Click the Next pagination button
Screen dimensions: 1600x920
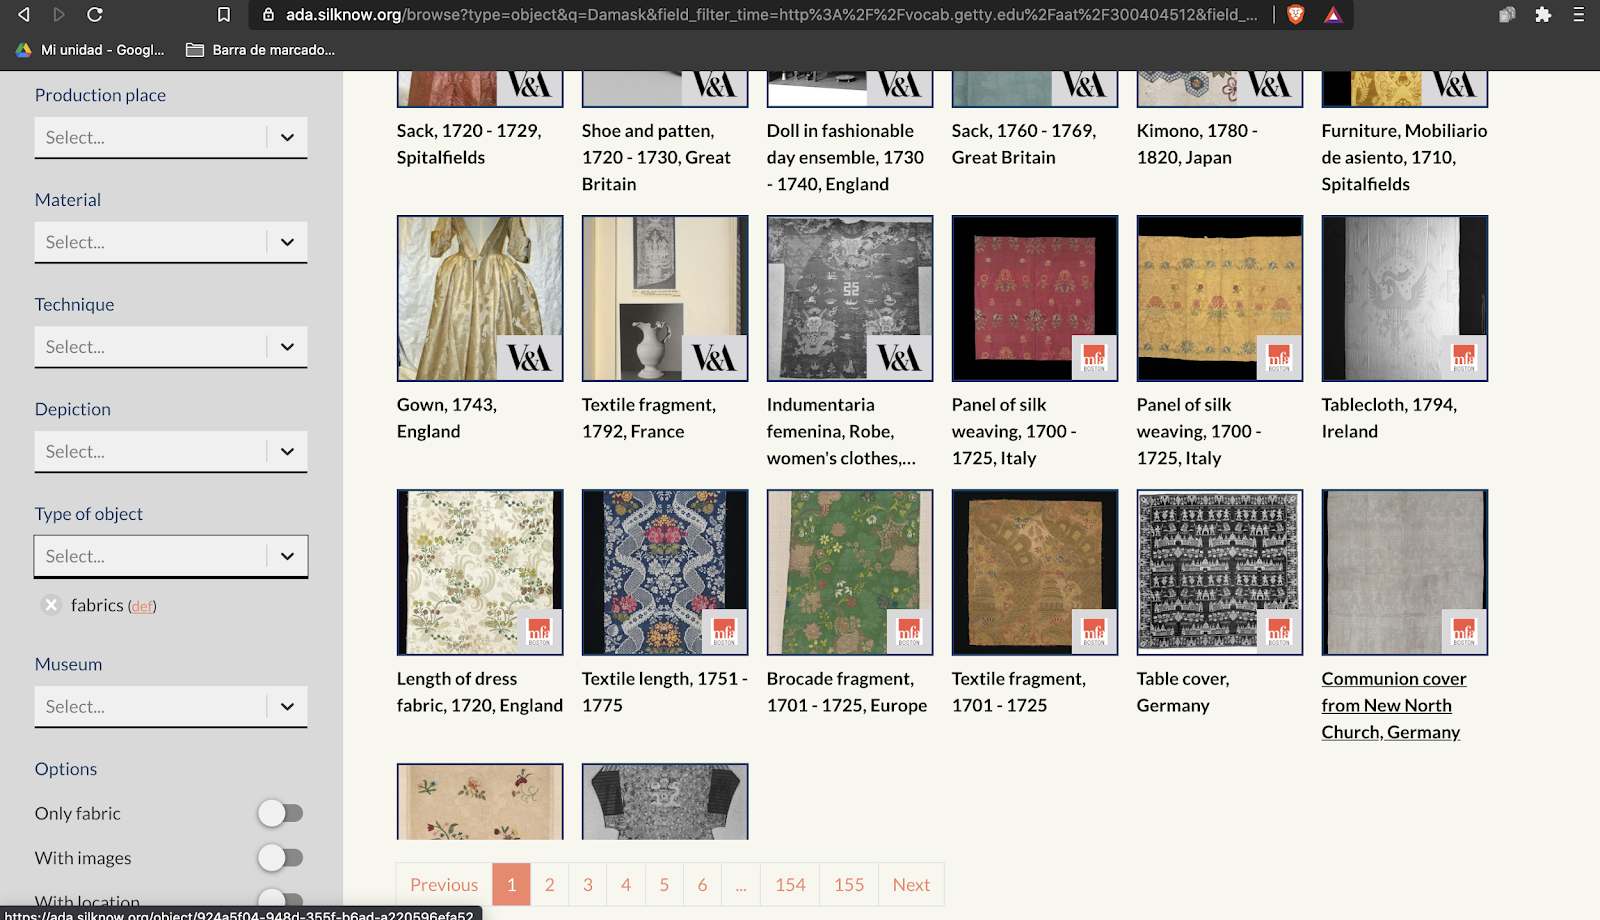(911, 885)
